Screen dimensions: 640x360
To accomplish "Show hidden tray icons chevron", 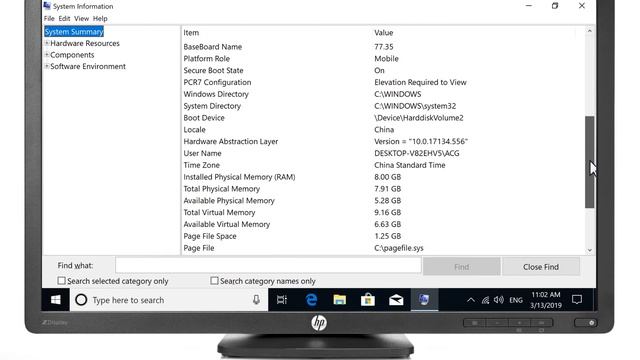I will (471, 300).
